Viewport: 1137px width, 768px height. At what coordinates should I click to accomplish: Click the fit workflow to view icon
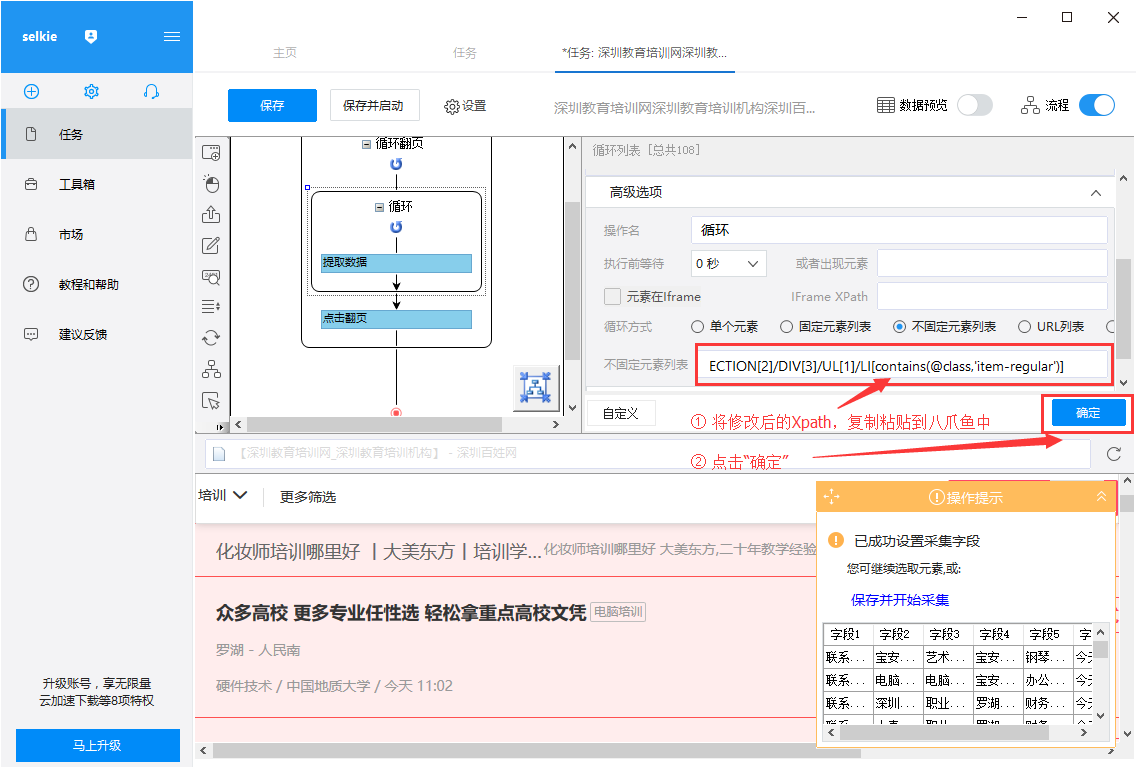click(536, 387)
